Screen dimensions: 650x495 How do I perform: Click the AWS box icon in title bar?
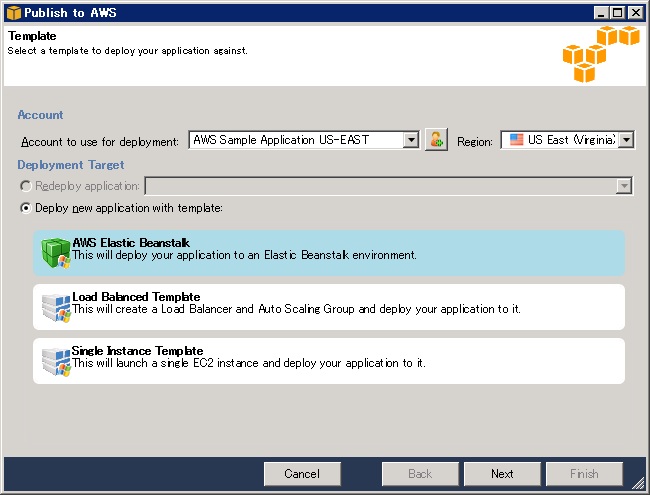click(x=14, y=12)
